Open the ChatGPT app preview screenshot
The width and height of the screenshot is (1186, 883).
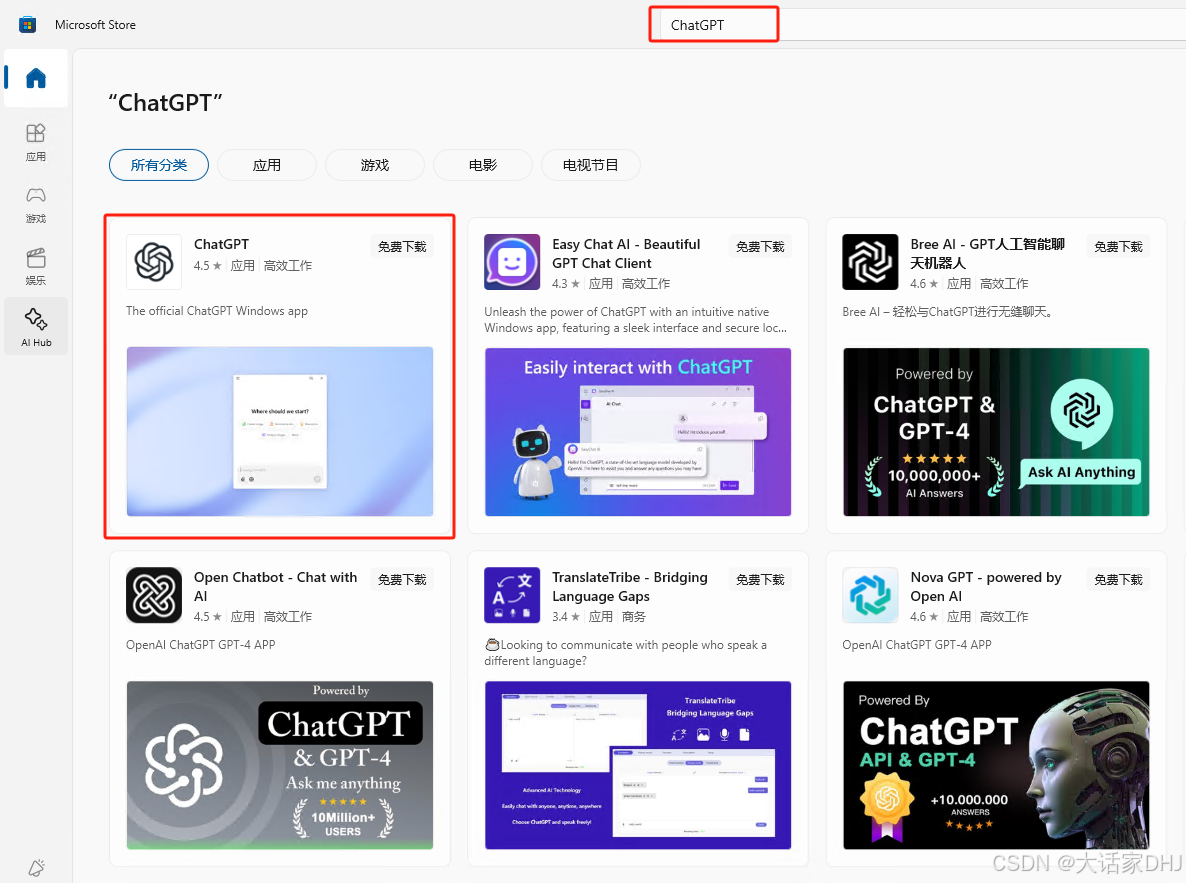pyautogui.click(x=280, y=431)
